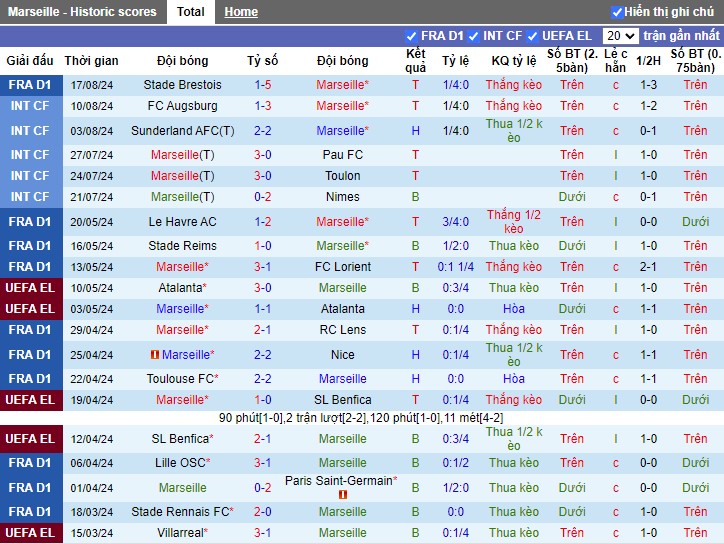Toggle the Hiển thị ghi chú checkbox

pos(616,12)
